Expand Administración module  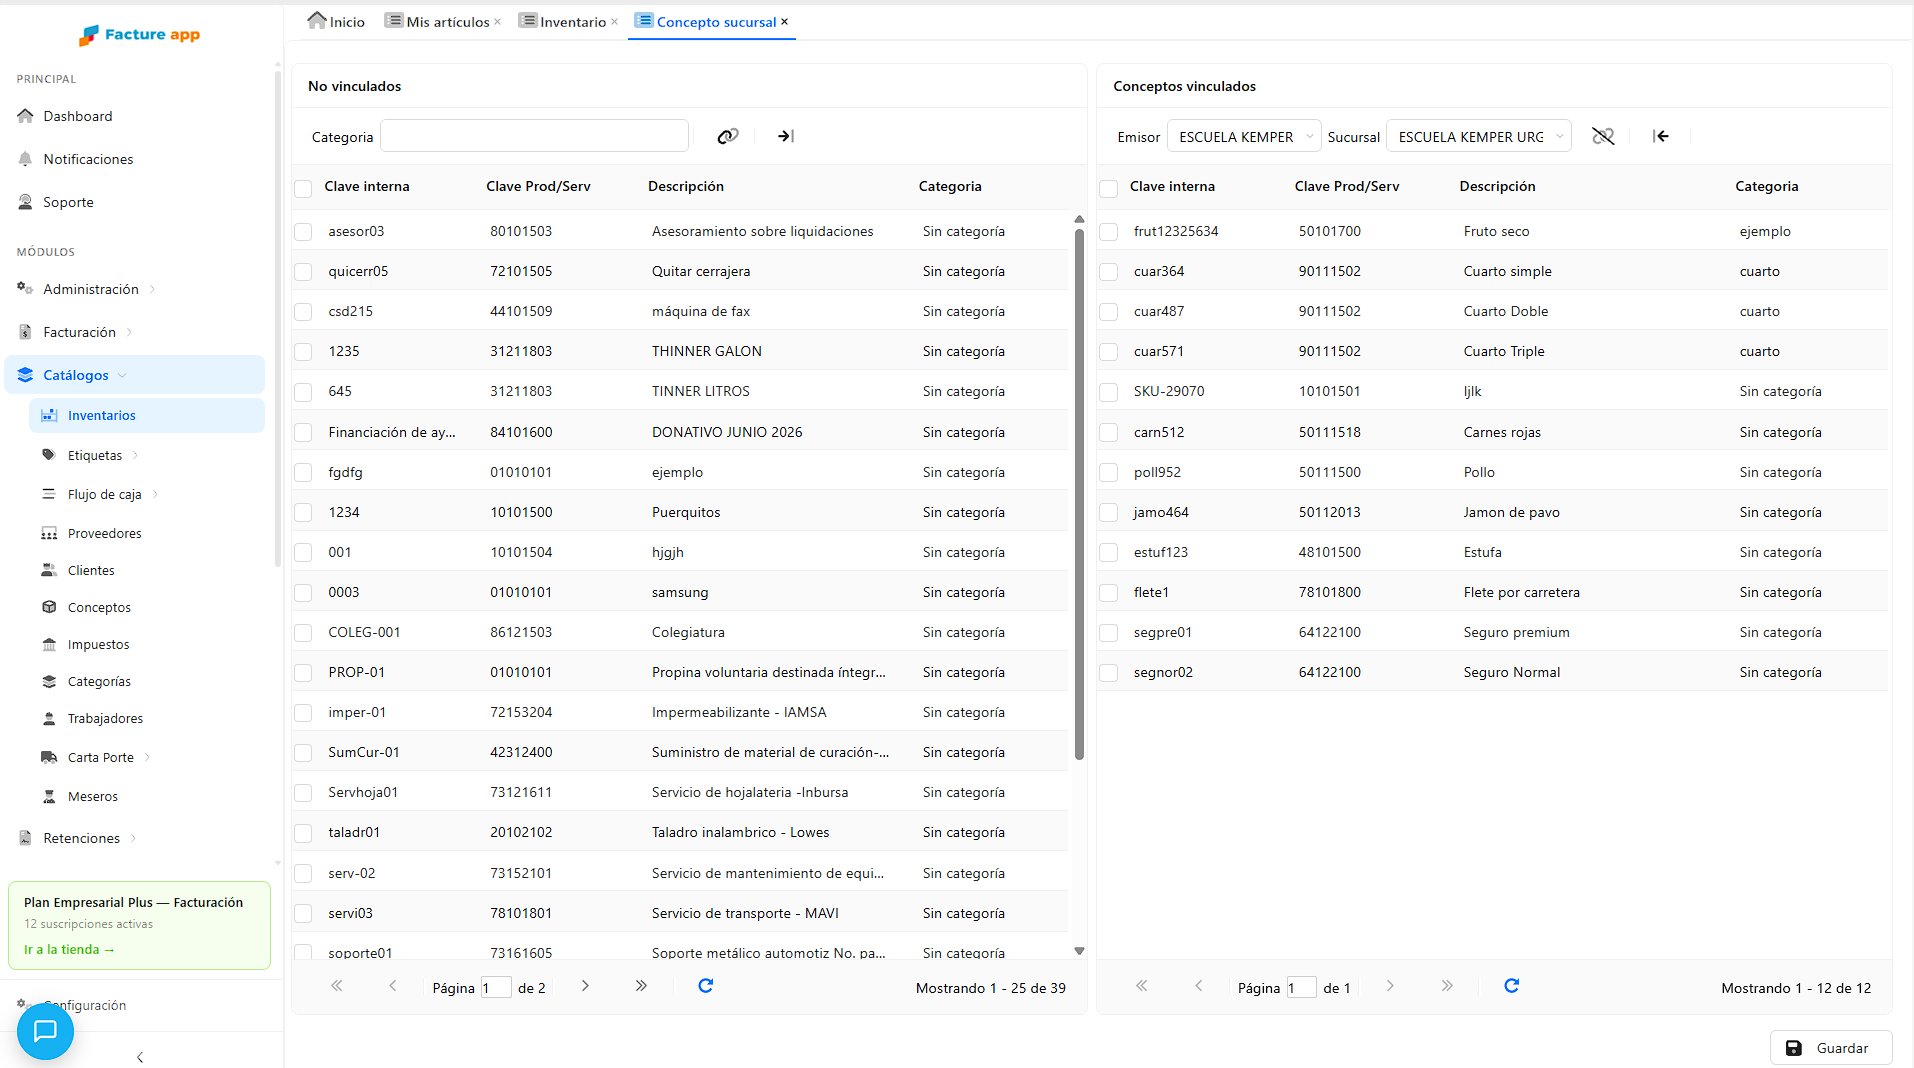pos(91,289)
